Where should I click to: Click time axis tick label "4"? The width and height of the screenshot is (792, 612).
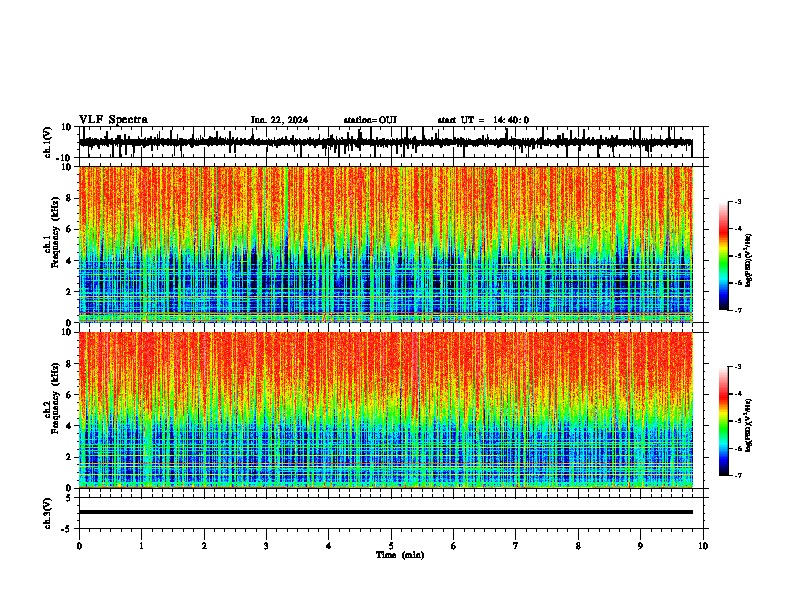tap(329, 546)
